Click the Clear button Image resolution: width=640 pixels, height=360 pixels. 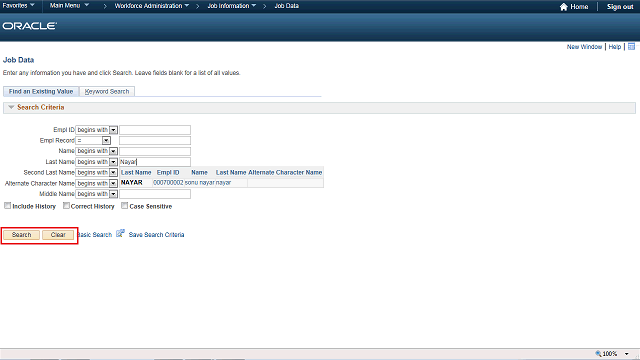pos(58,235)
